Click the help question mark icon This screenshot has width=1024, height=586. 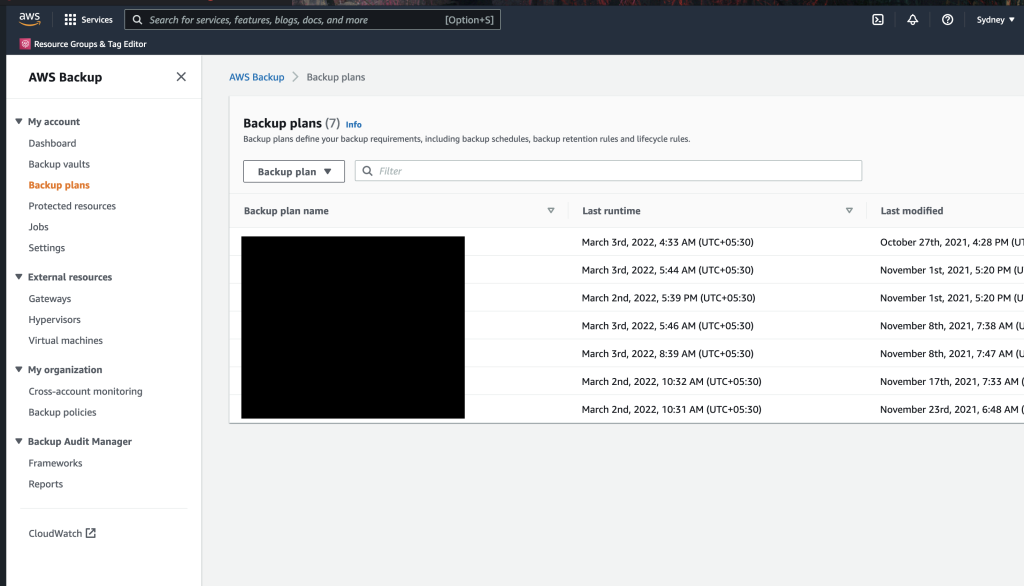click(x=947, y=19)
